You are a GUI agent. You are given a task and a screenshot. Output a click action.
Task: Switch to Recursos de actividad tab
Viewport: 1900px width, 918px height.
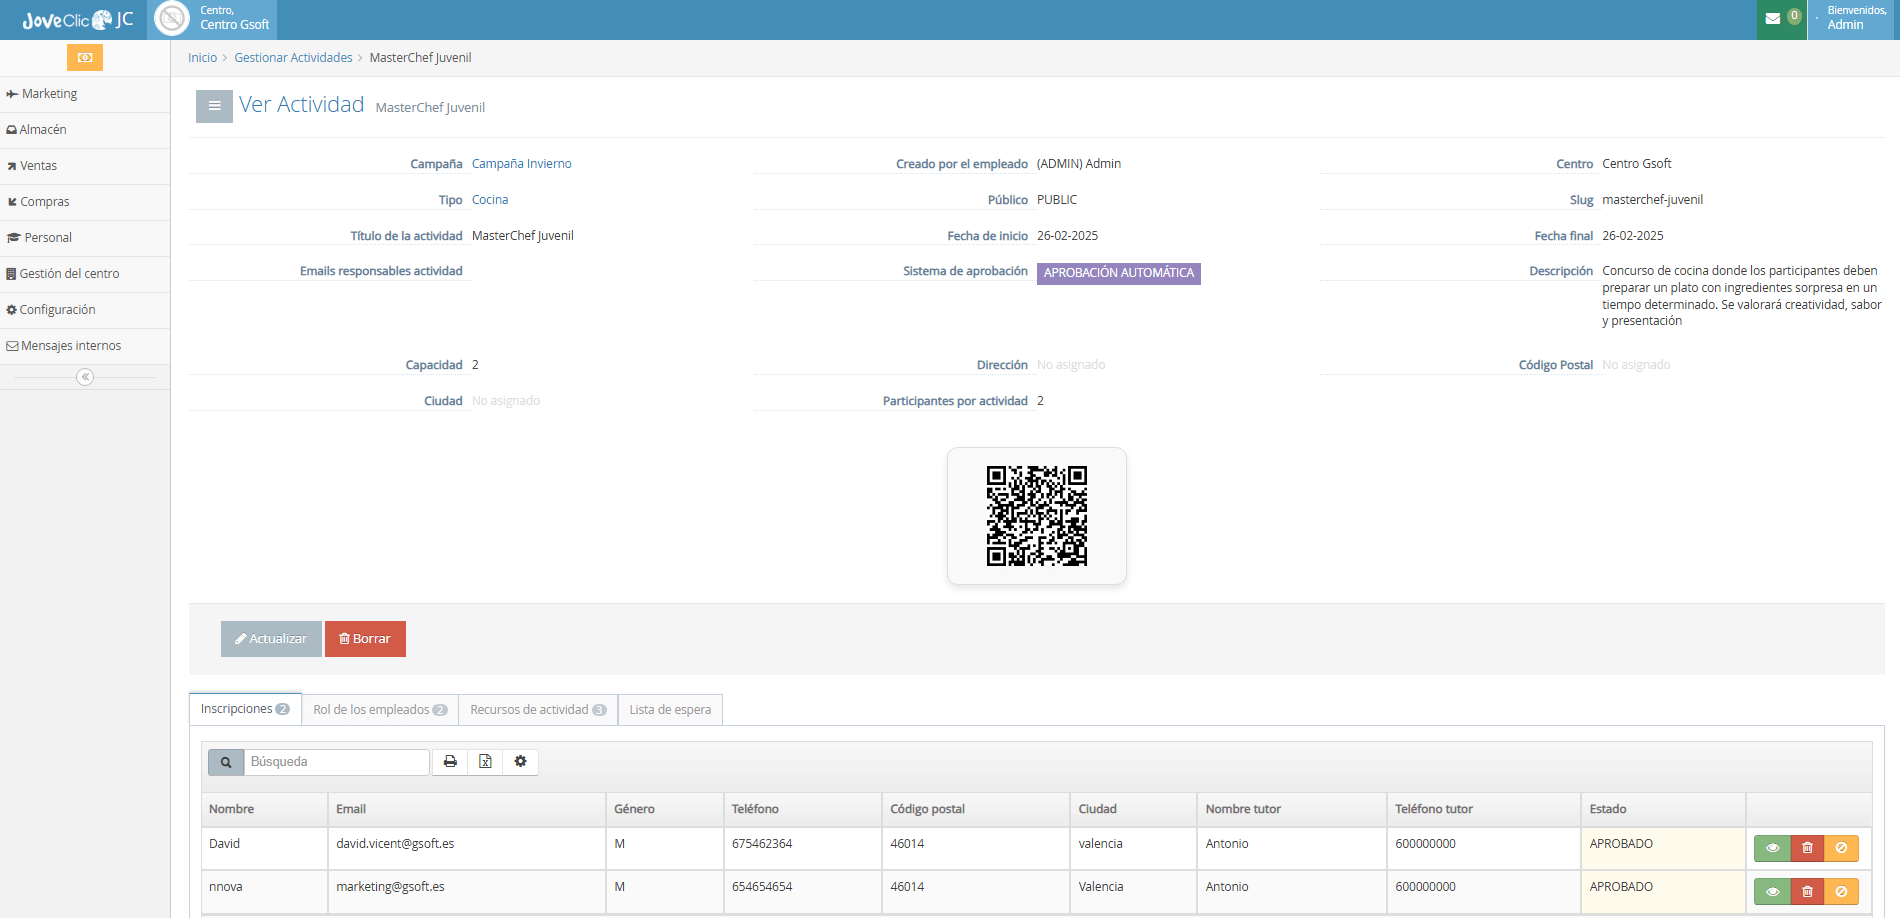click(x=538, y=710)
